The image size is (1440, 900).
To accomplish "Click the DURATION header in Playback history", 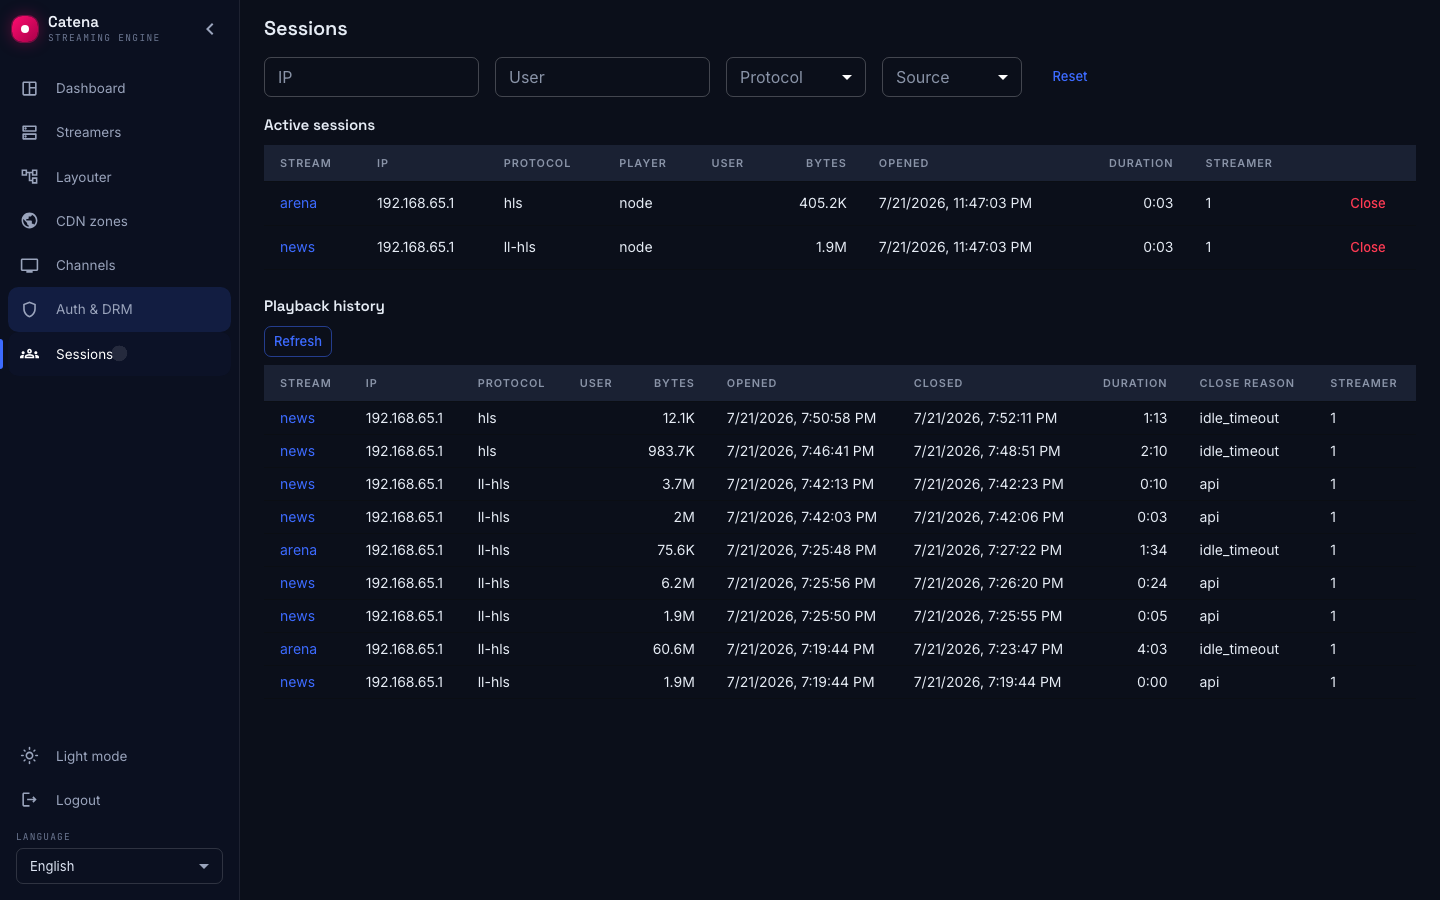I will (x=1135, y=383).
